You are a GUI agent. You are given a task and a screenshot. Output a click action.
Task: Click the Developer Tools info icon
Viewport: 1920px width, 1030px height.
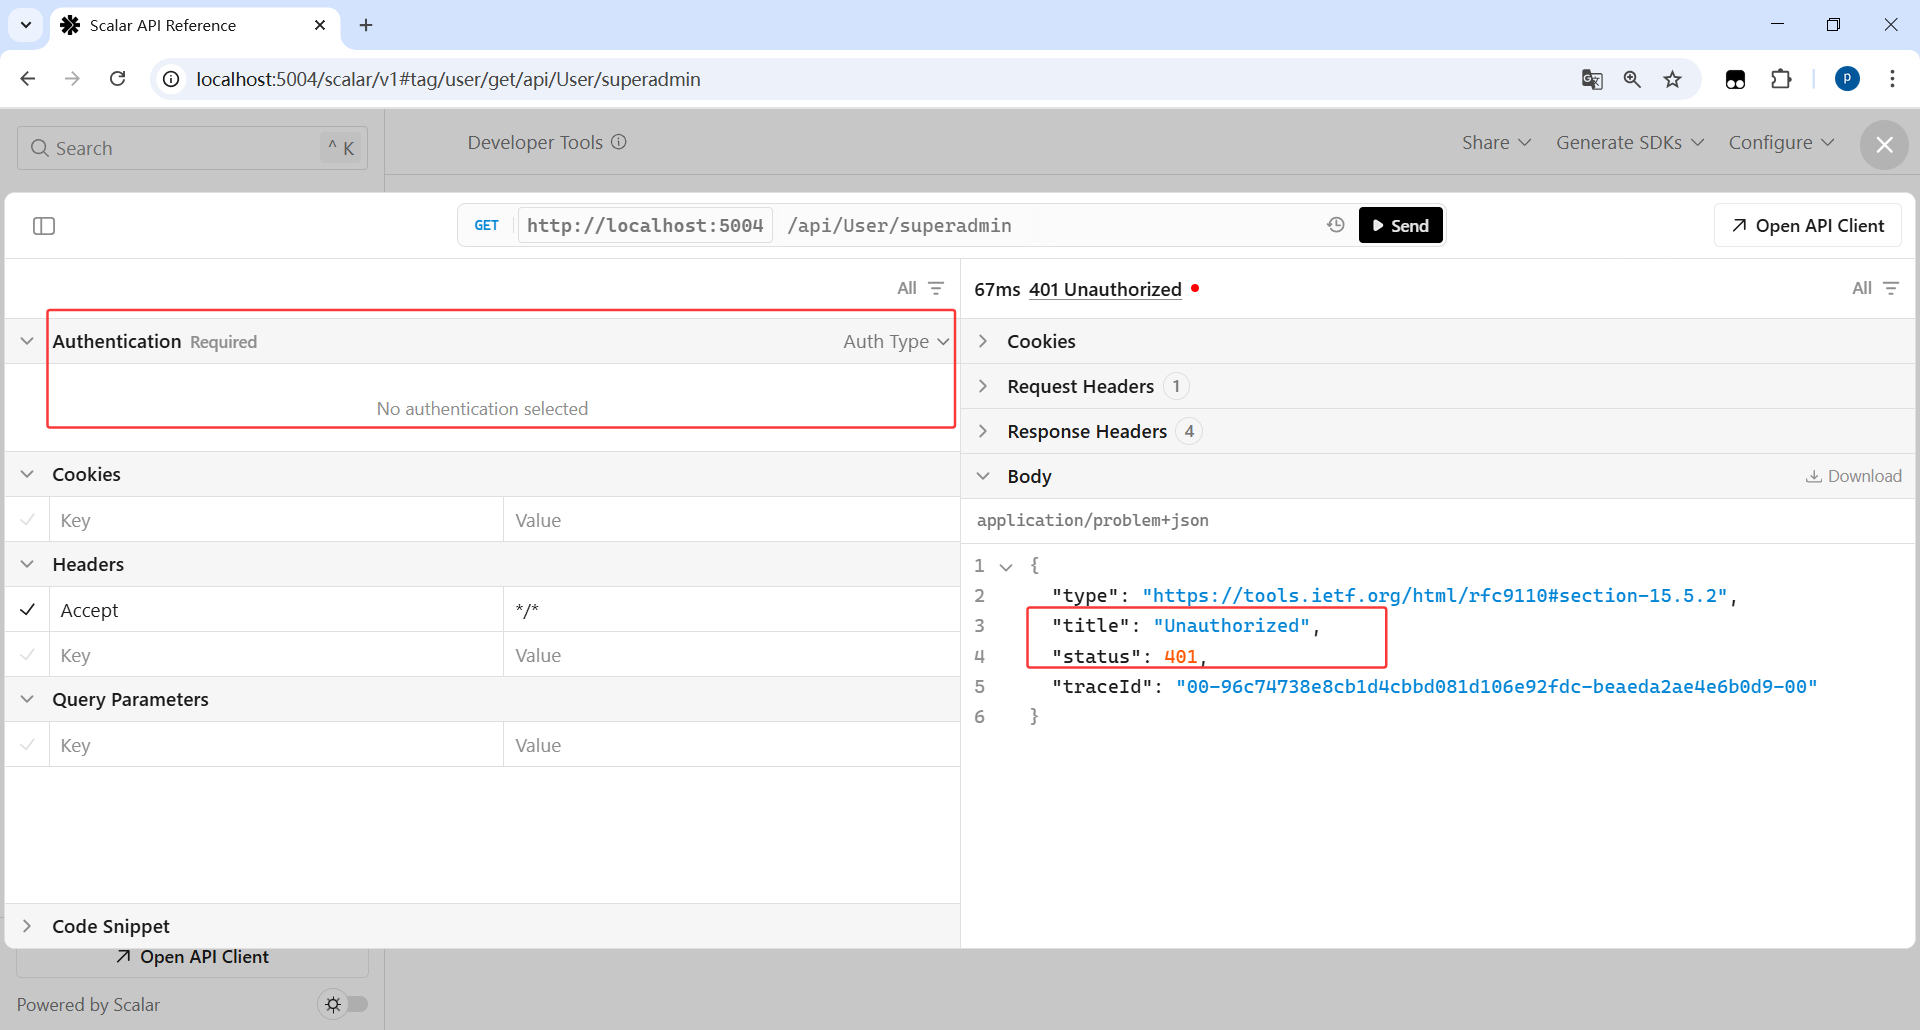[x=619, y=142]
